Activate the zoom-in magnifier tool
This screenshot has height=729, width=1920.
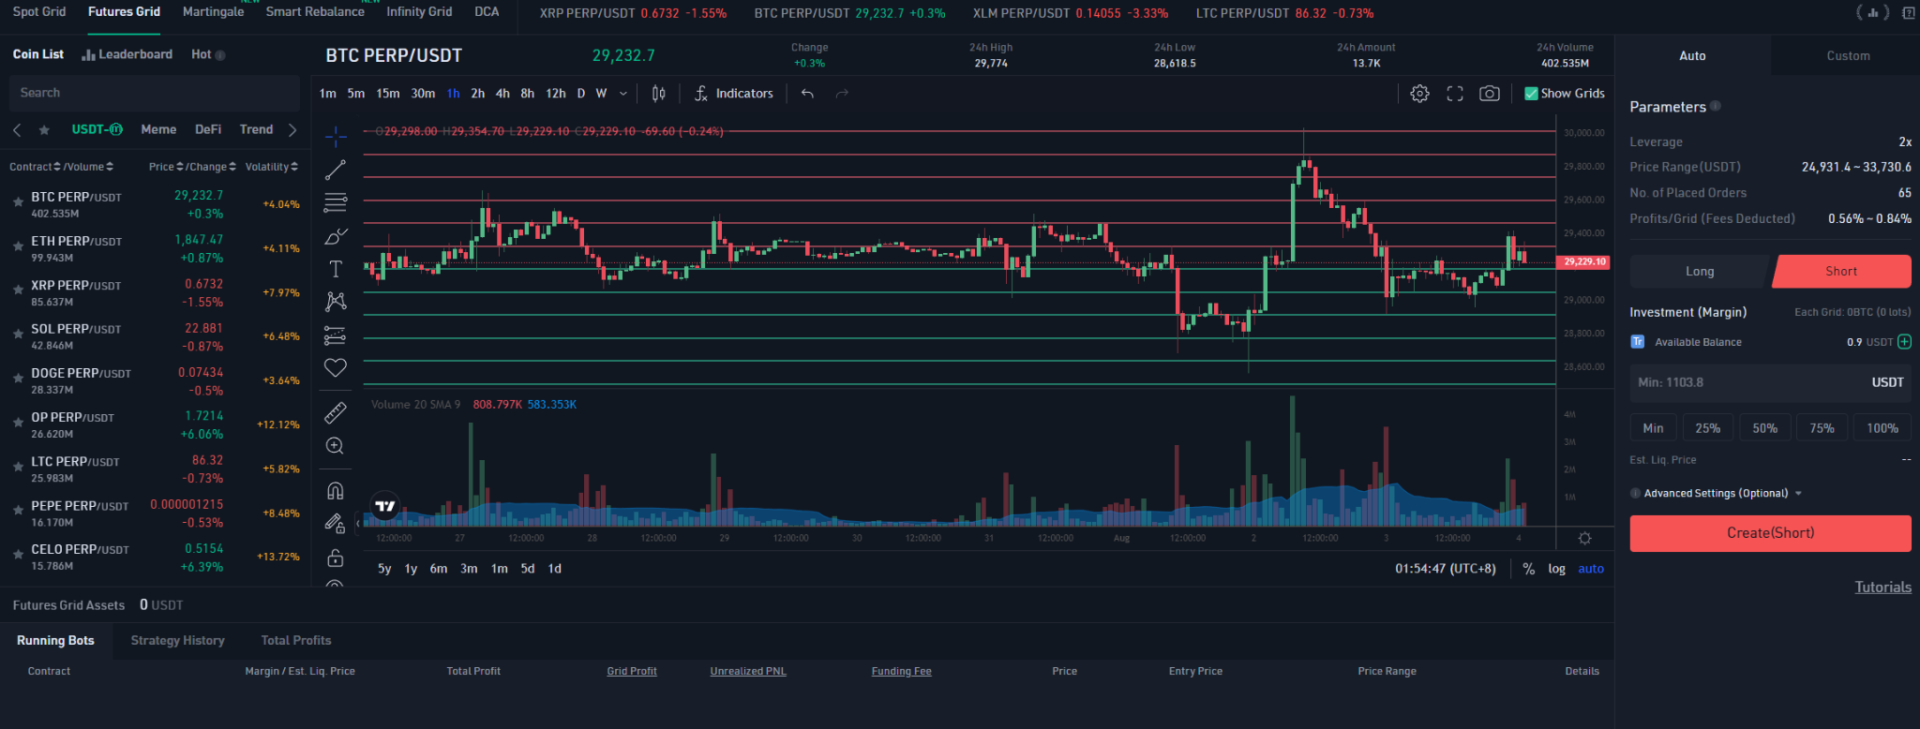point(335,446)
